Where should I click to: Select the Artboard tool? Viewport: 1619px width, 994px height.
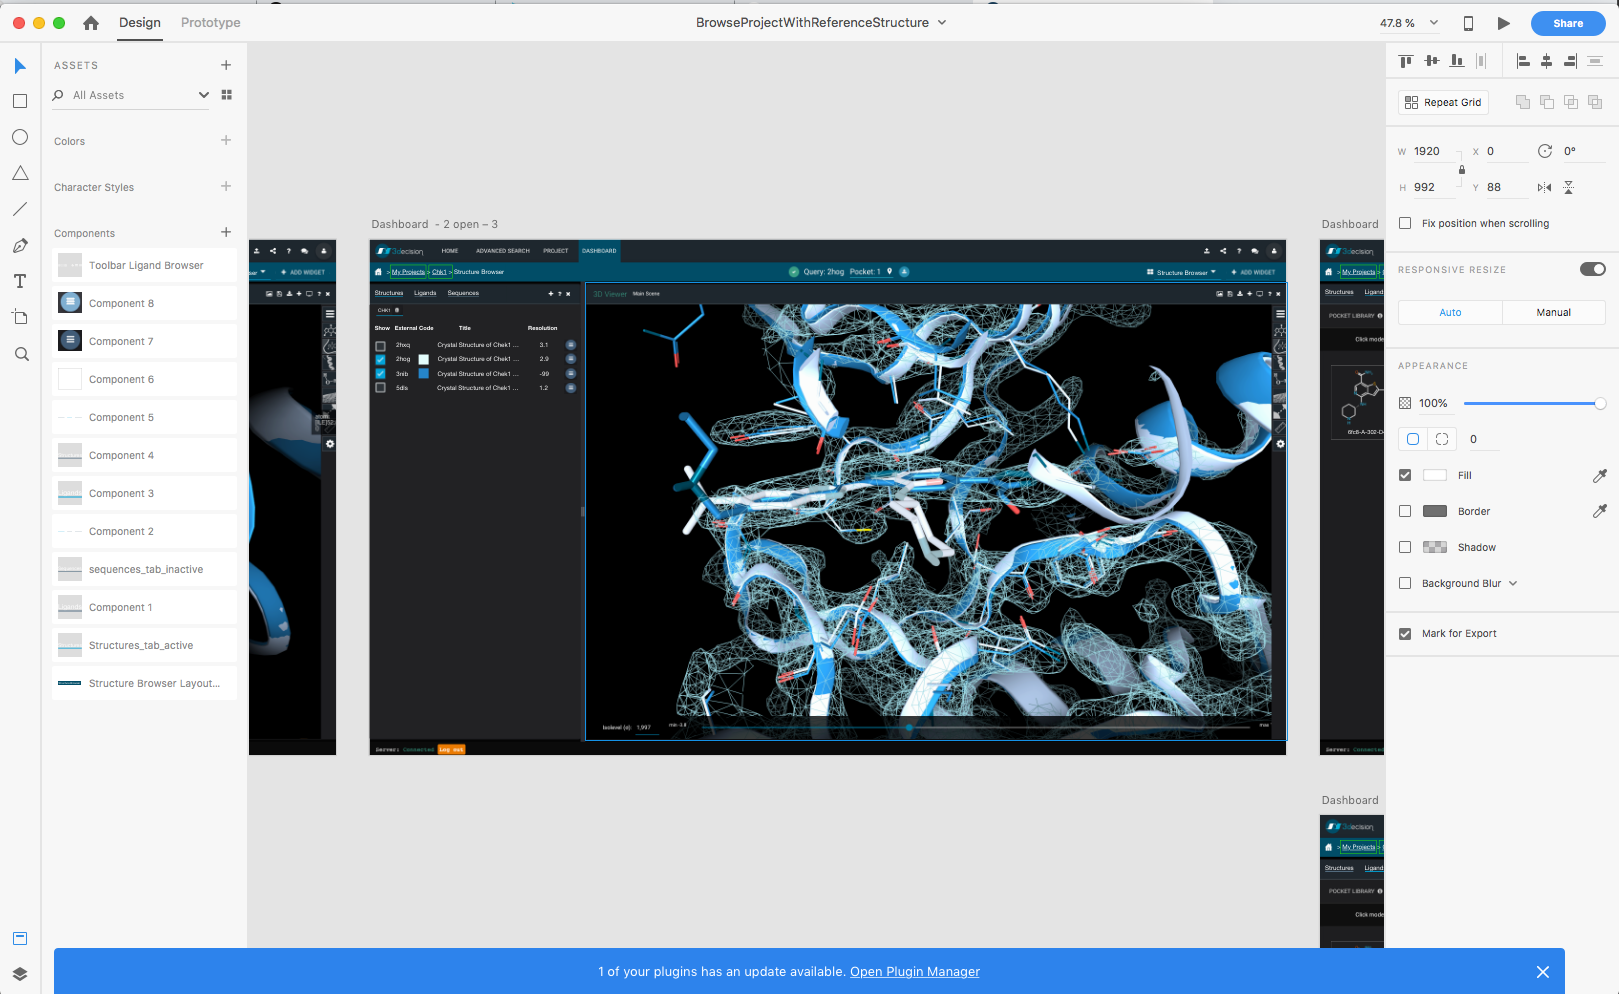20,317
